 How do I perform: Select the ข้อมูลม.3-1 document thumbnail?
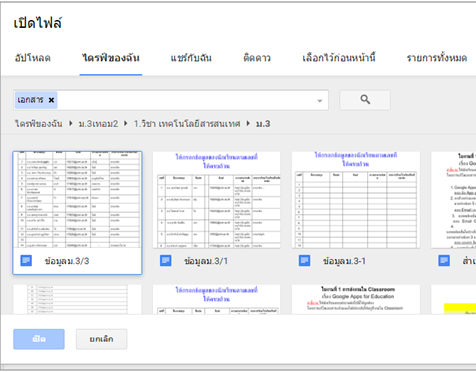tap(356, 200)
